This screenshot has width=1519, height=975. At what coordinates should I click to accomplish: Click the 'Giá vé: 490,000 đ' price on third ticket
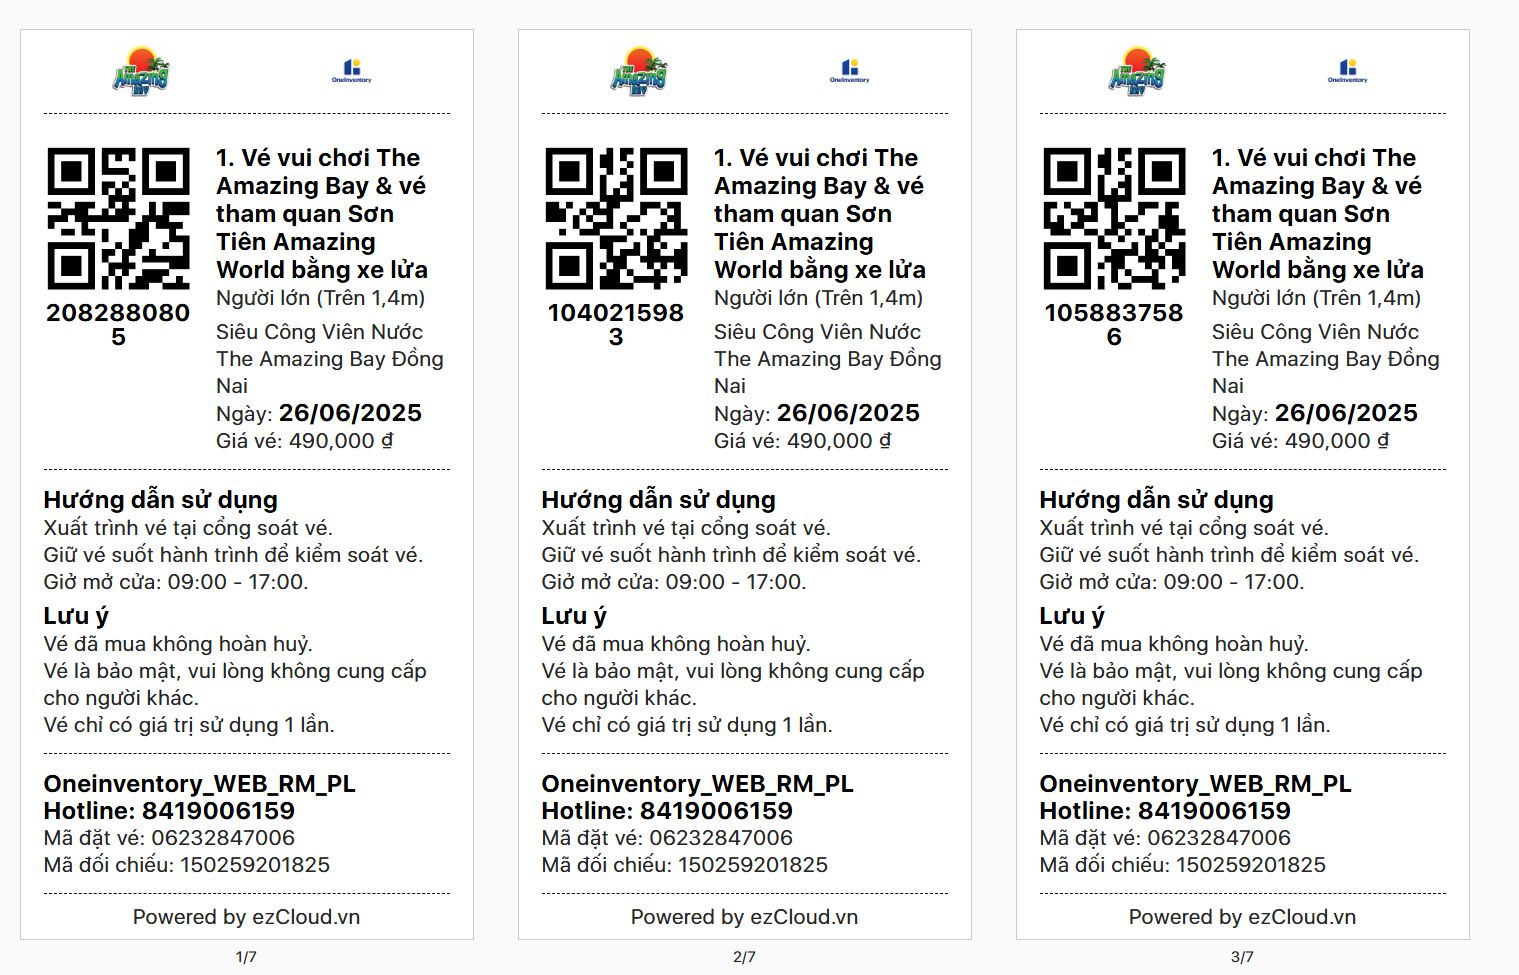(1300, 441)
